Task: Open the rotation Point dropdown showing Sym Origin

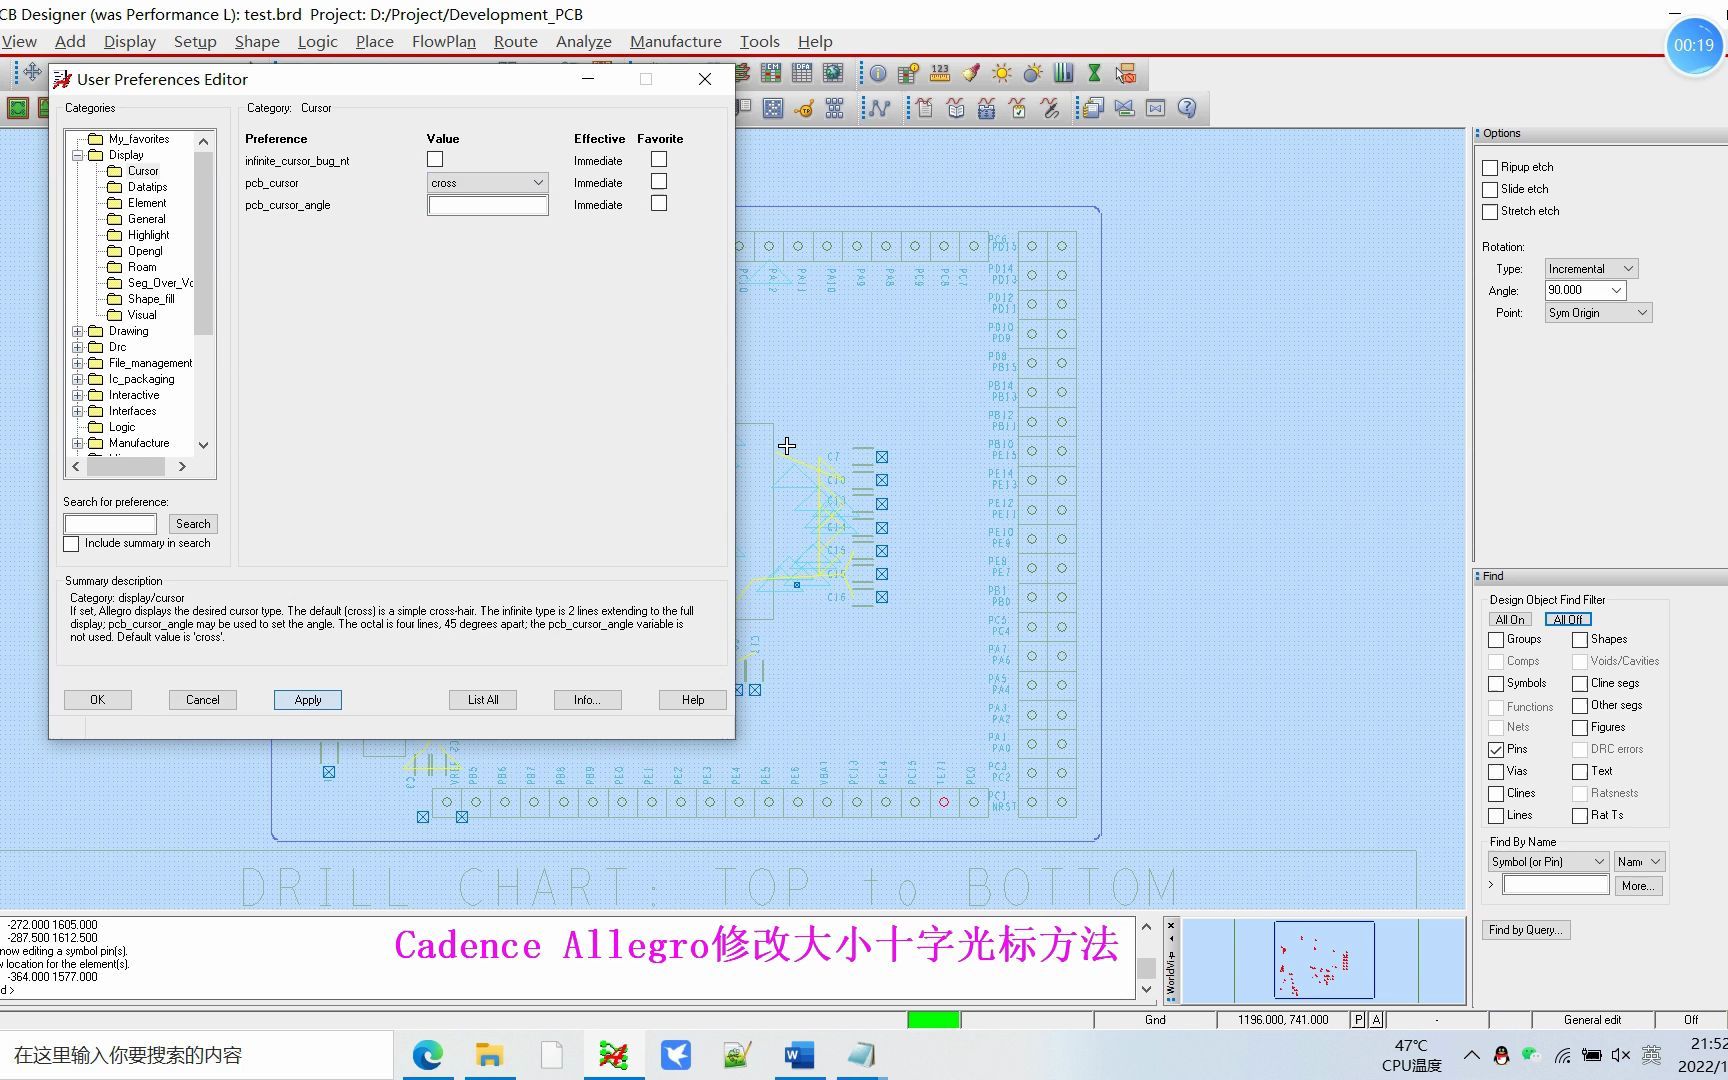Action: (x=1641, y=312)
